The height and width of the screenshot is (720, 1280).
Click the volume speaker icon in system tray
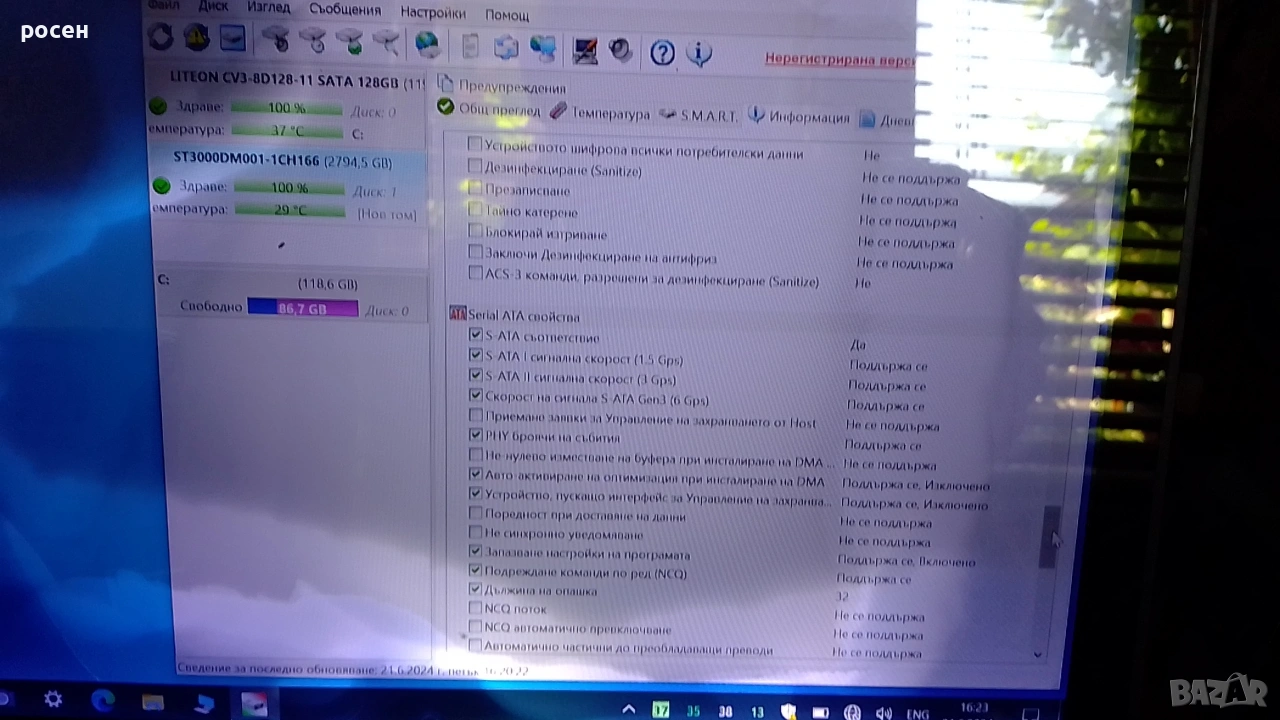884,713
